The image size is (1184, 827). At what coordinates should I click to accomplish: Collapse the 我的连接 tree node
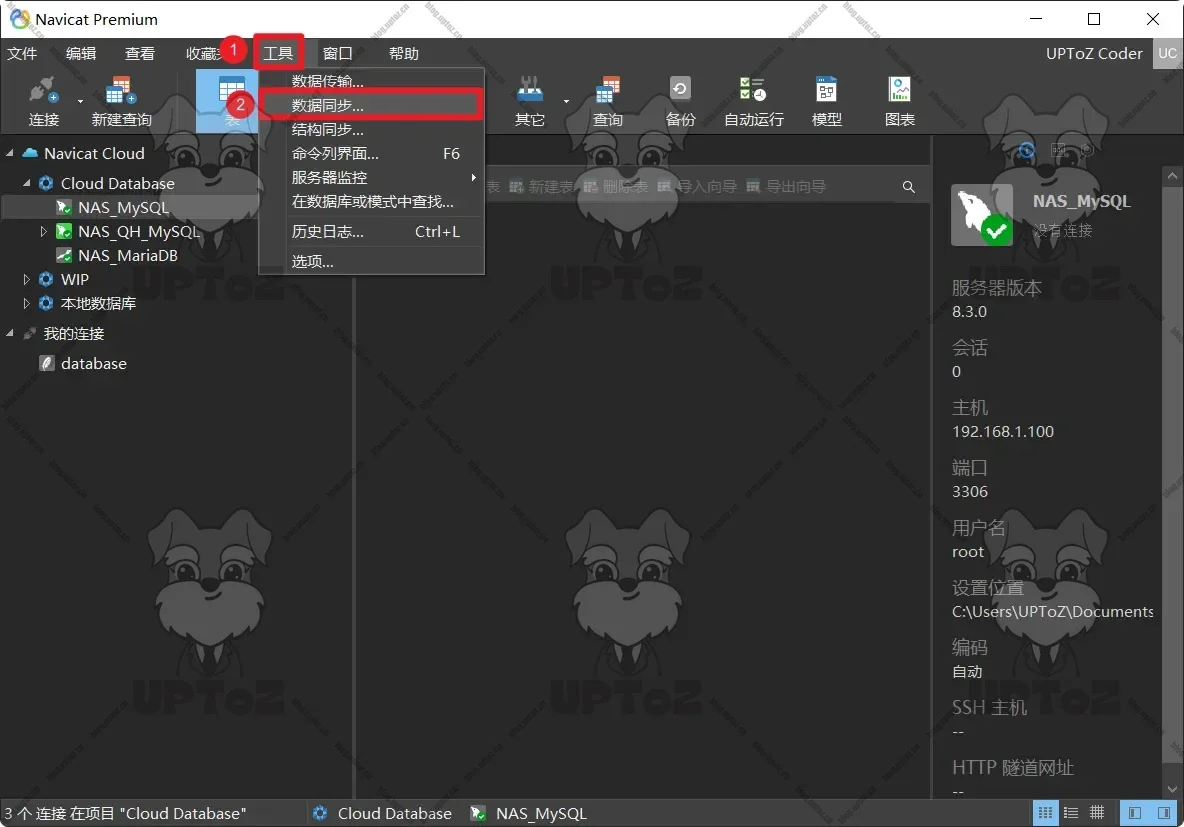(10, 333)
